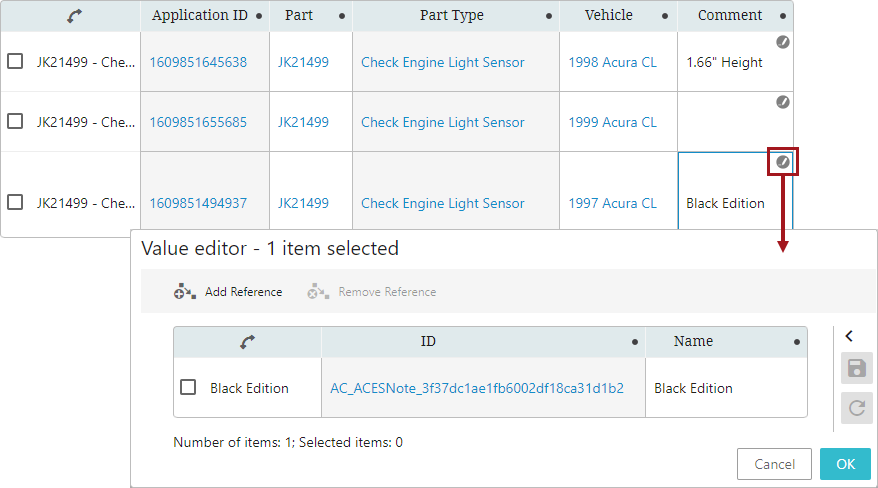This screenshot has height=488, width=878.
Task: Open the Application ID column options dot
Action: click(259, 16)
